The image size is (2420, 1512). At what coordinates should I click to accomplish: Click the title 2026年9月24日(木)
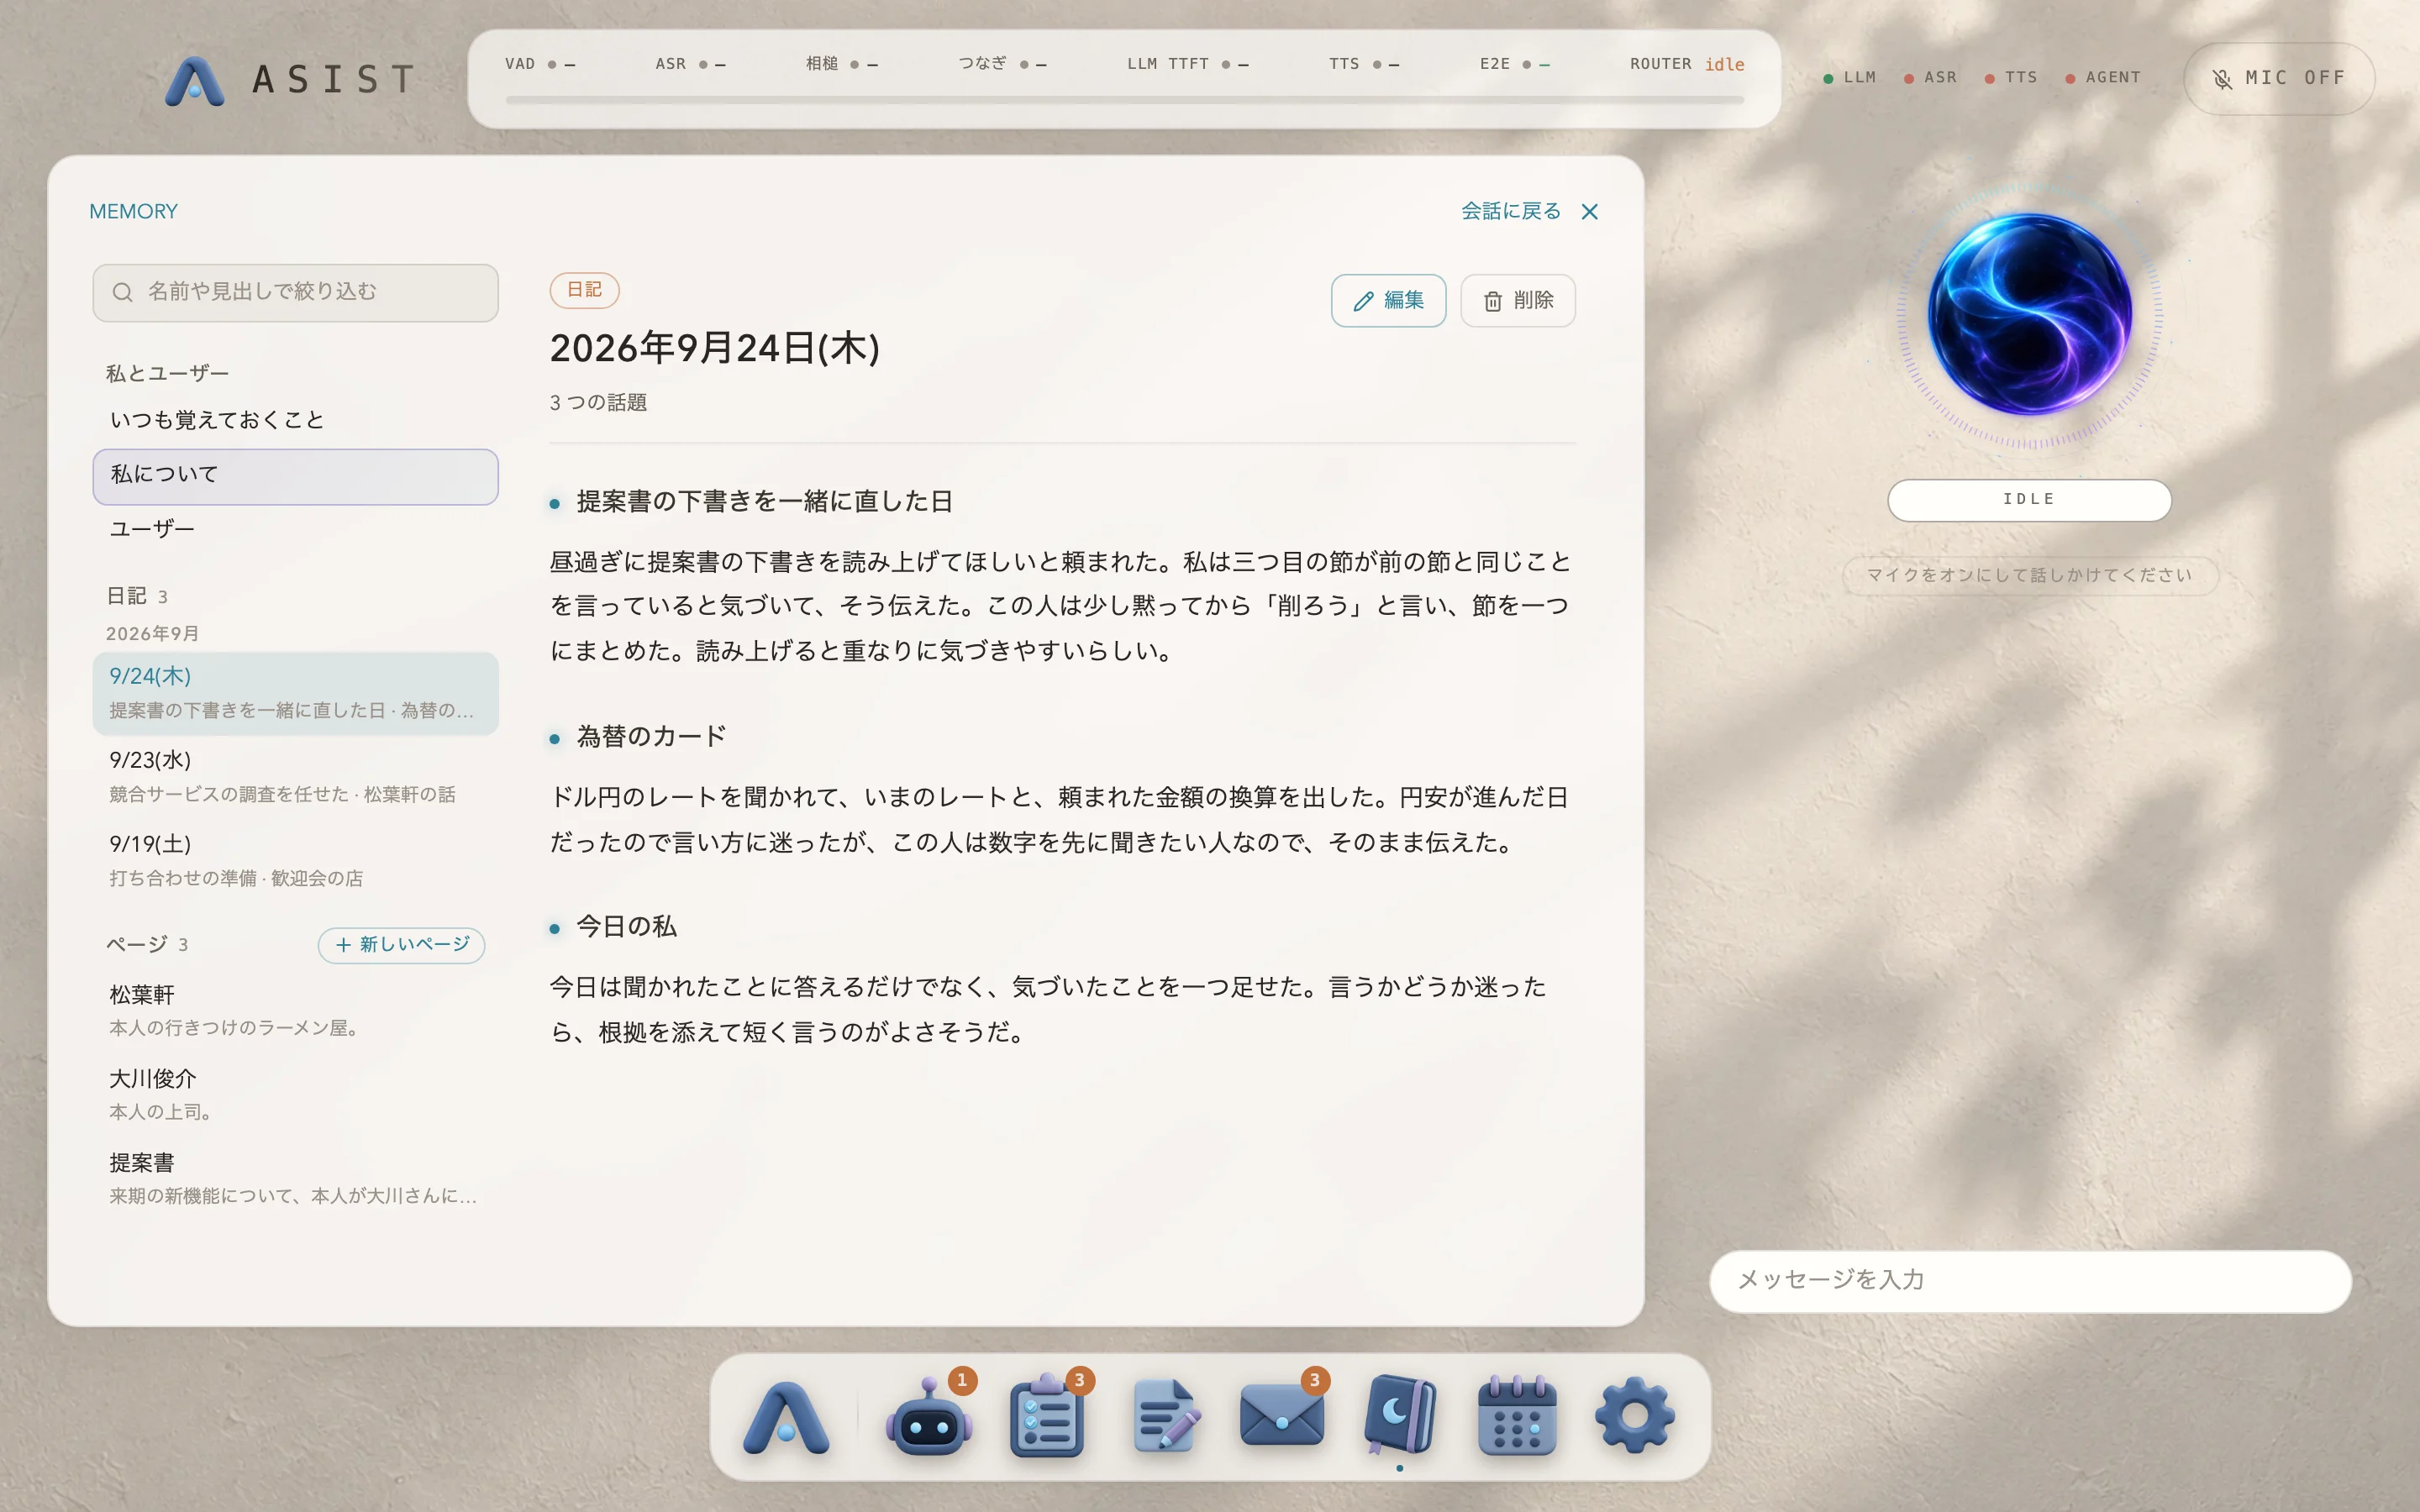715,349
